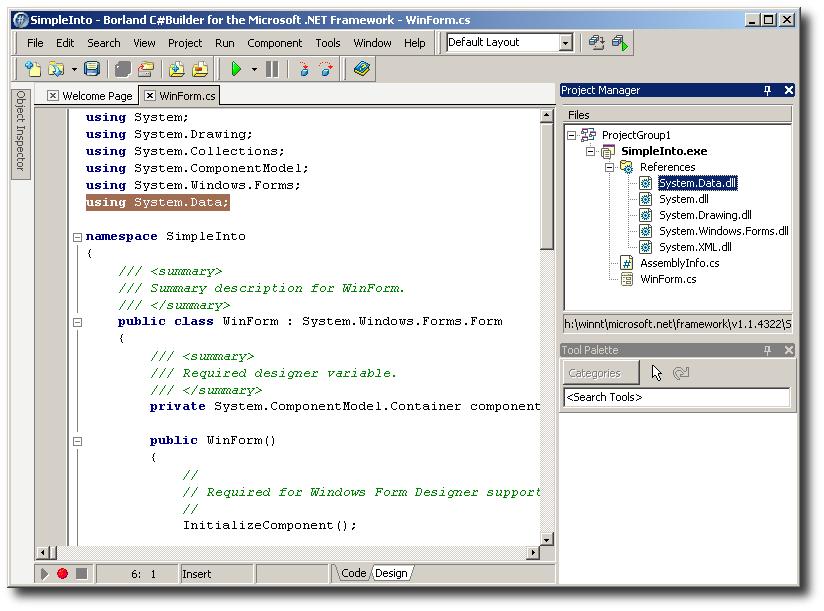Open the Run button dropdown arrow
The height and width of the screenshot is (611, 824).
click(x=254, y=69)
